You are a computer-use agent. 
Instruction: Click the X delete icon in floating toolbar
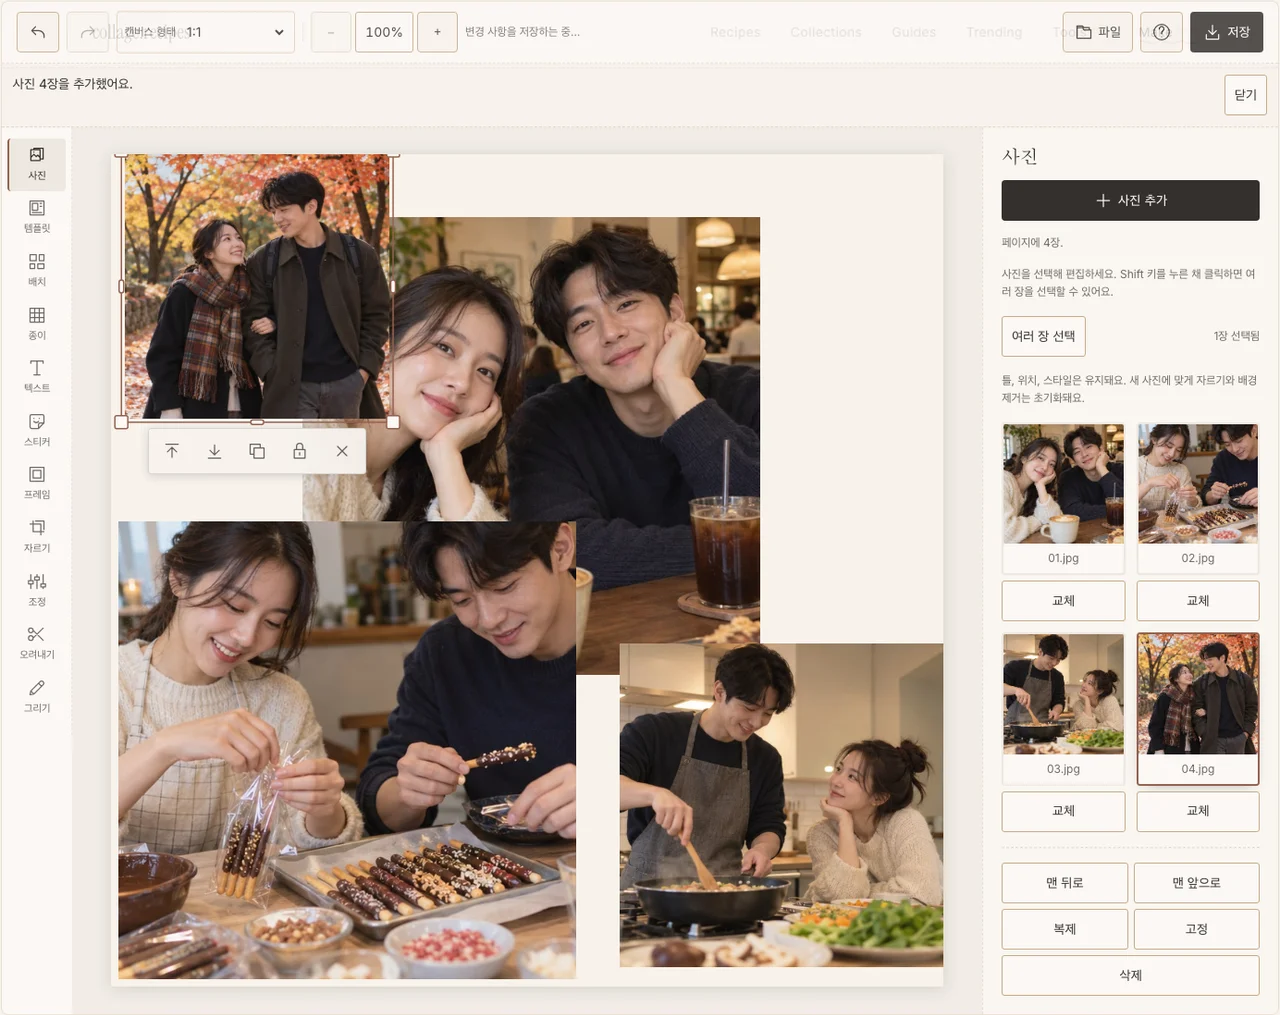tap(342, 451)
